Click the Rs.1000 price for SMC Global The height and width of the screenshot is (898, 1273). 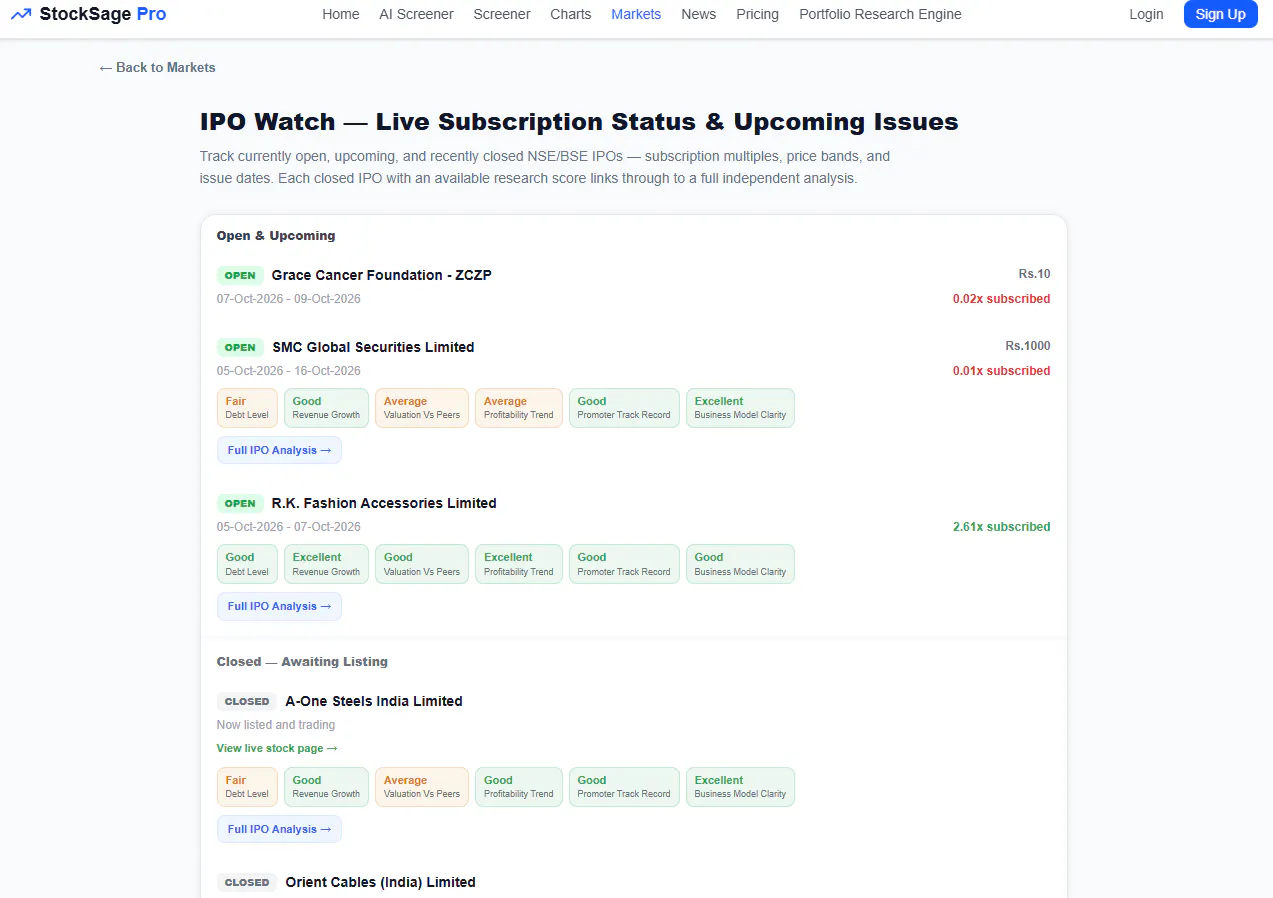click(1028, 346)
